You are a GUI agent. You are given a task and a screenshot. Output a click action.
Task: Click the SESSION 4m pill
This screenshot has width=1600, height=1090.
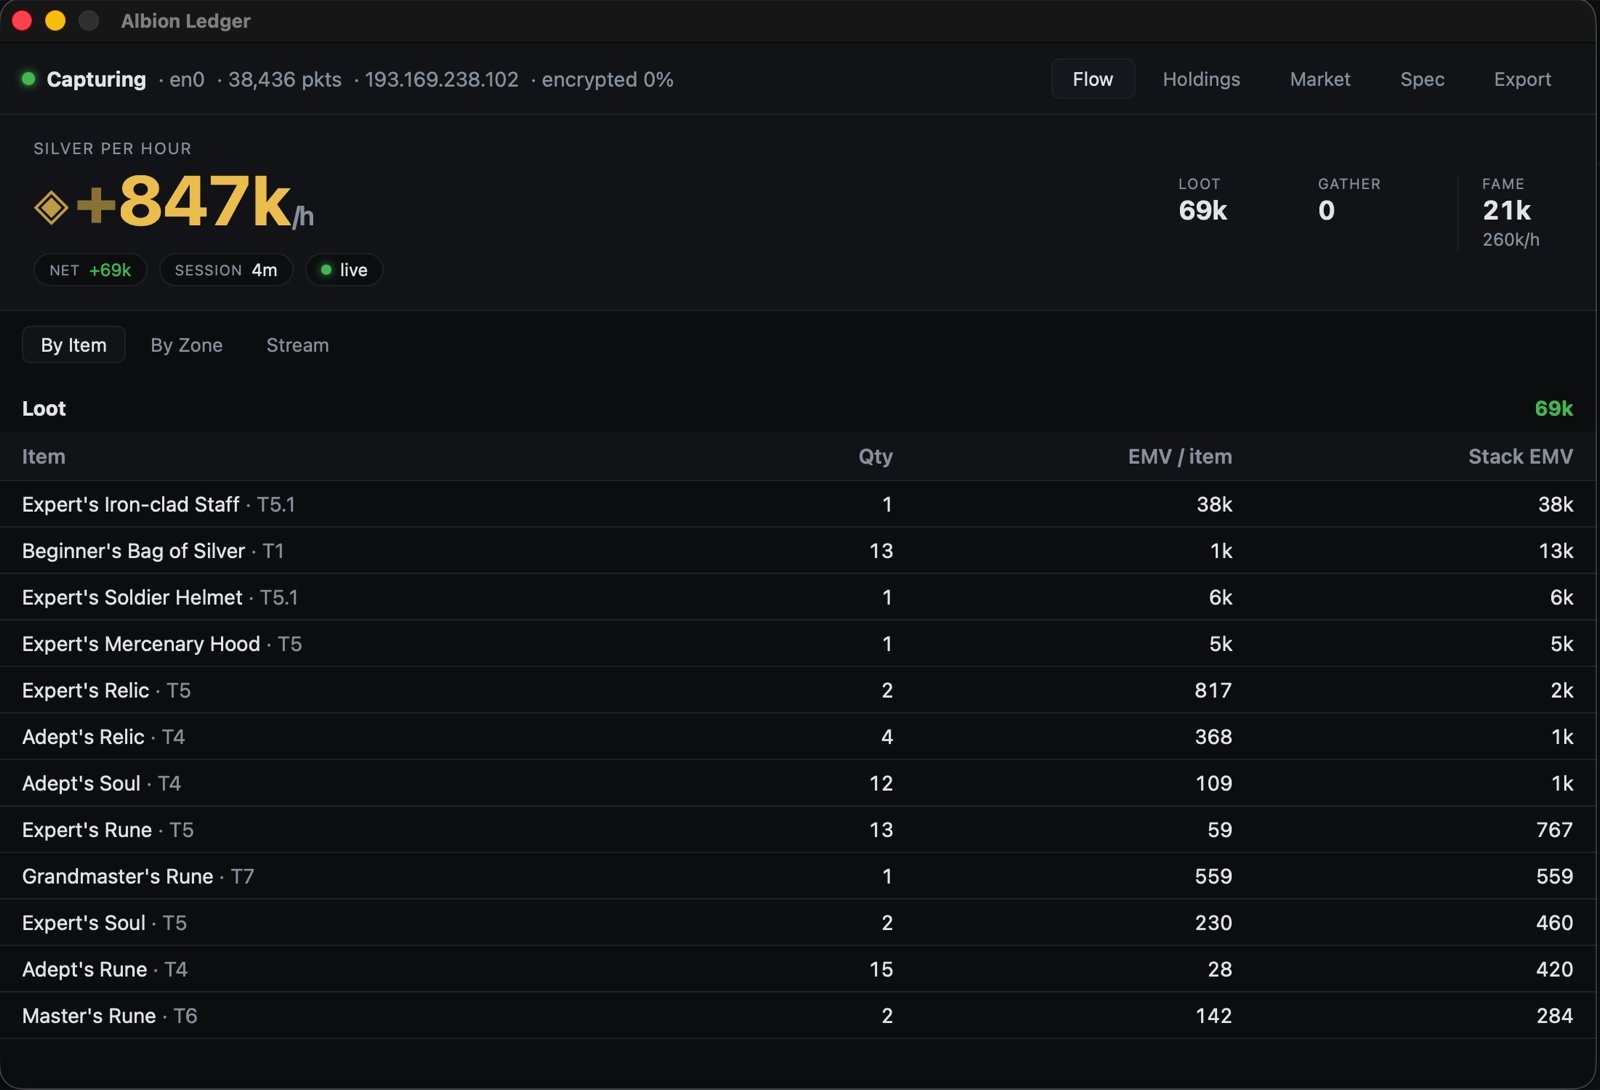[226, 270]
